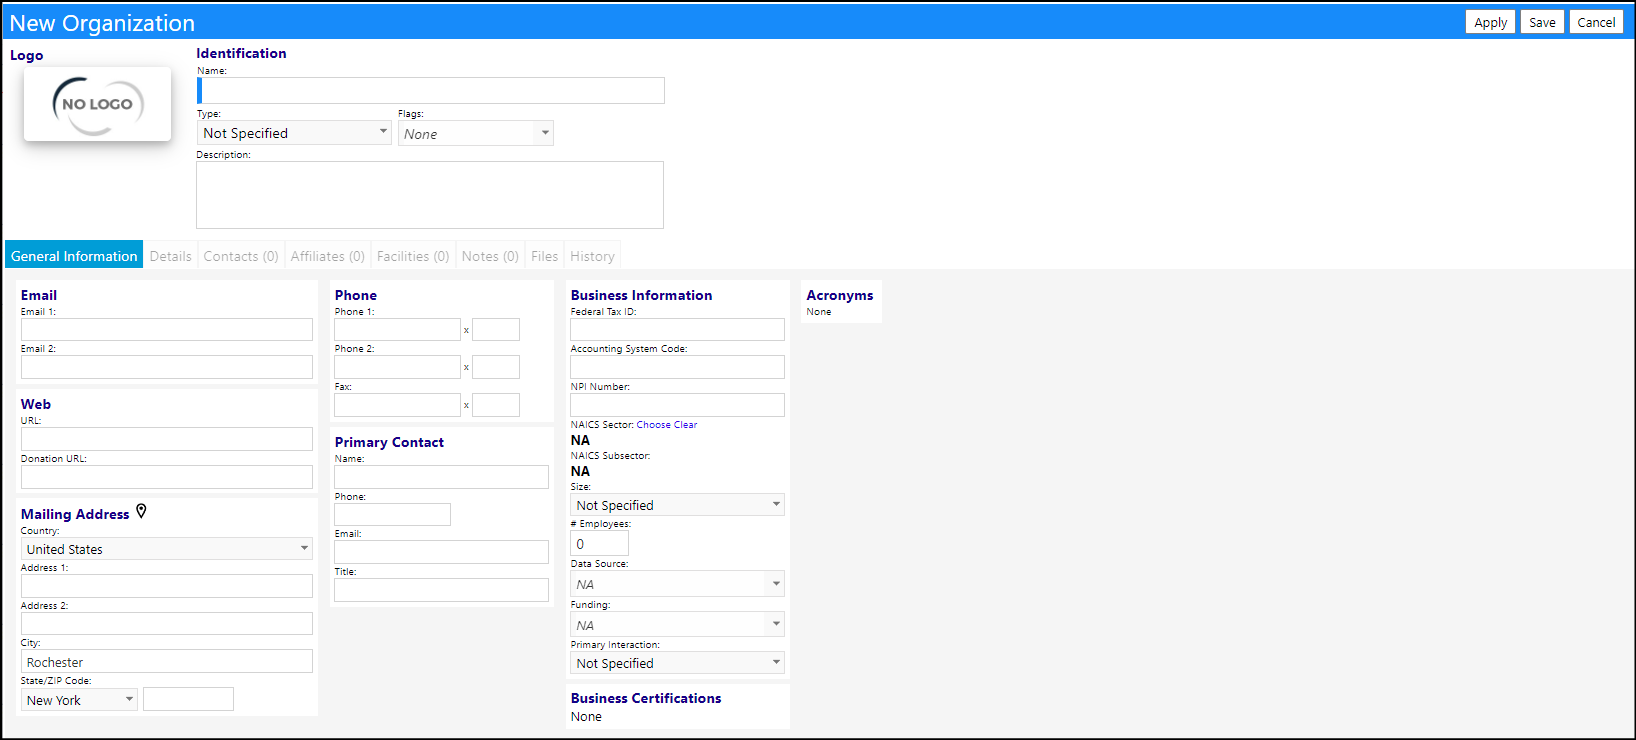1636x740 pixels.
Task: Click the NPI Number field
Action: [677, 405]
